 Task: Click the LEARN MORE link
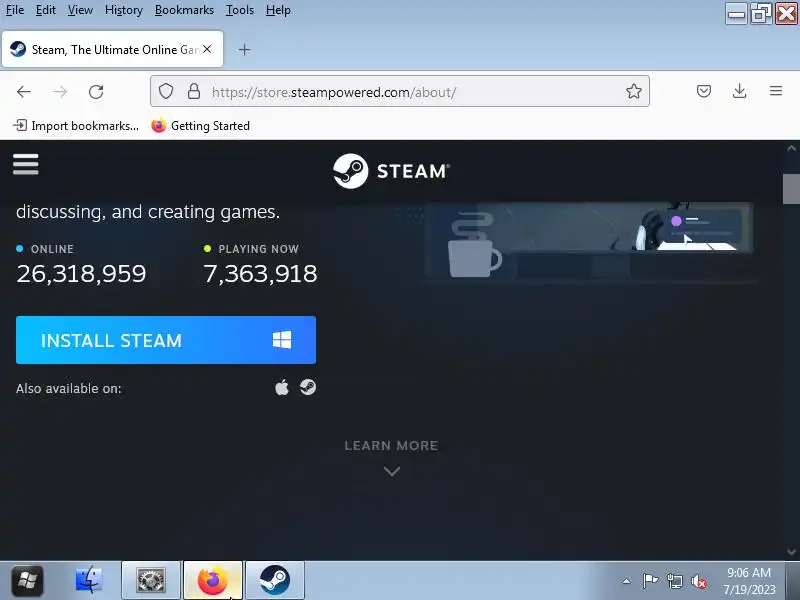(391, 445)
